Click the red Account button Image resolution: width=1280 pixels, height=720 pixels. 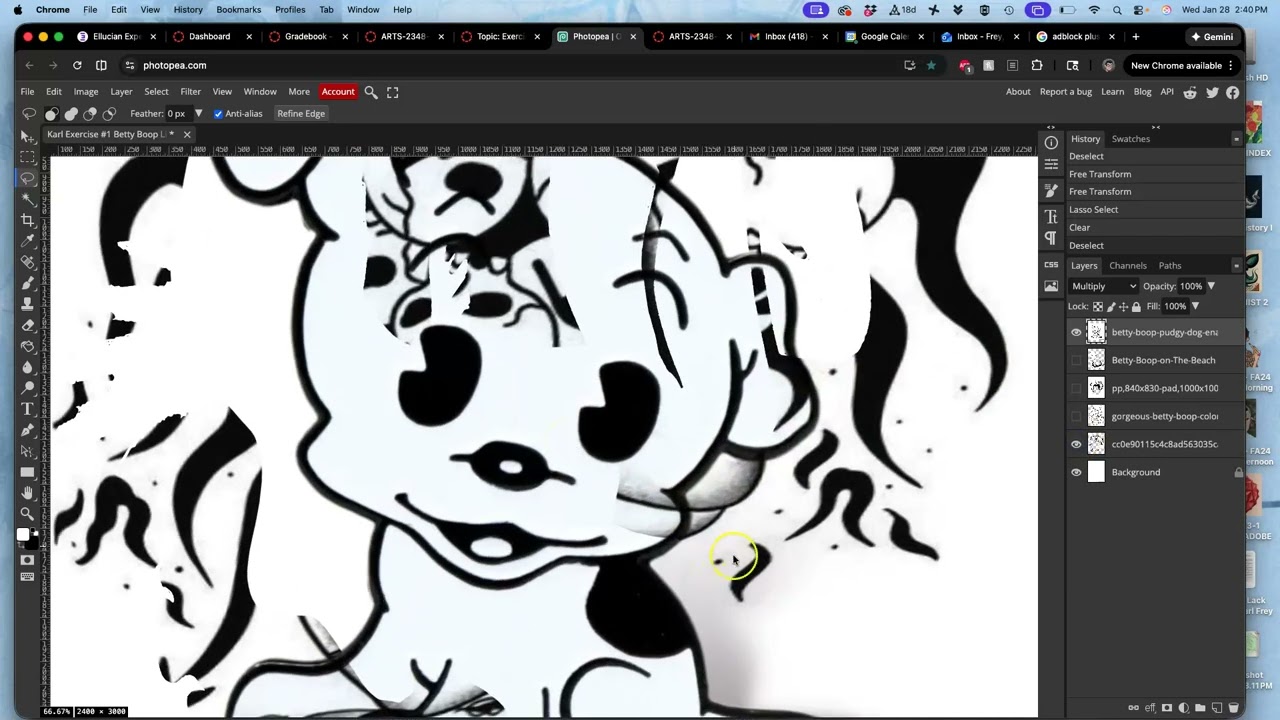[338, 92]
